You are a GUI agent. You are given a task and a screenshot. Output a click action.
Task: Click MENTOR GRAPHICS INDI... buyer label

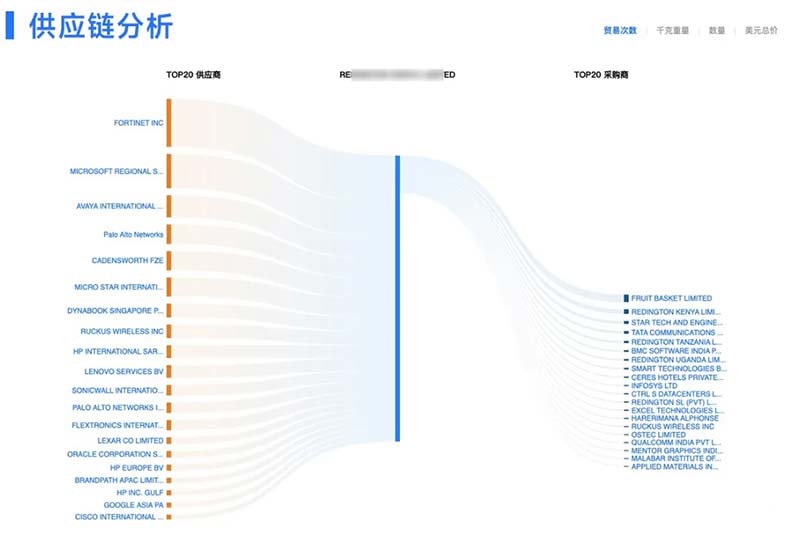point(677,451)
